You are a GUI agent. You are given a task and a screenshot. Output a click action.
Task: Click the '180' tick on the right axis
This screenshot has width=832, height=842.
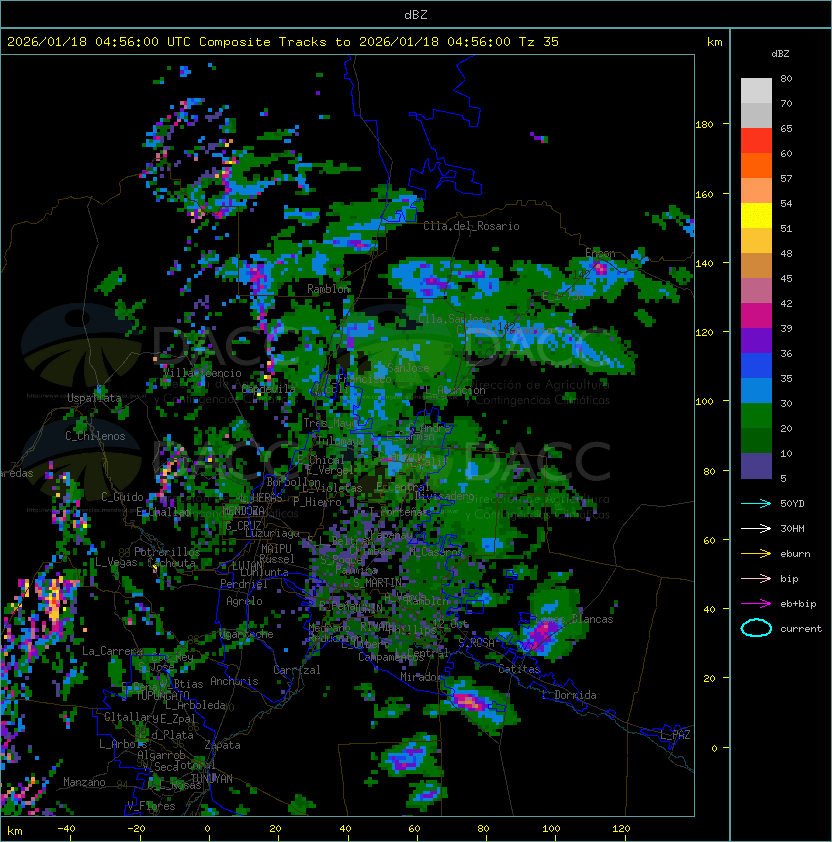click(x=704, y=125)
